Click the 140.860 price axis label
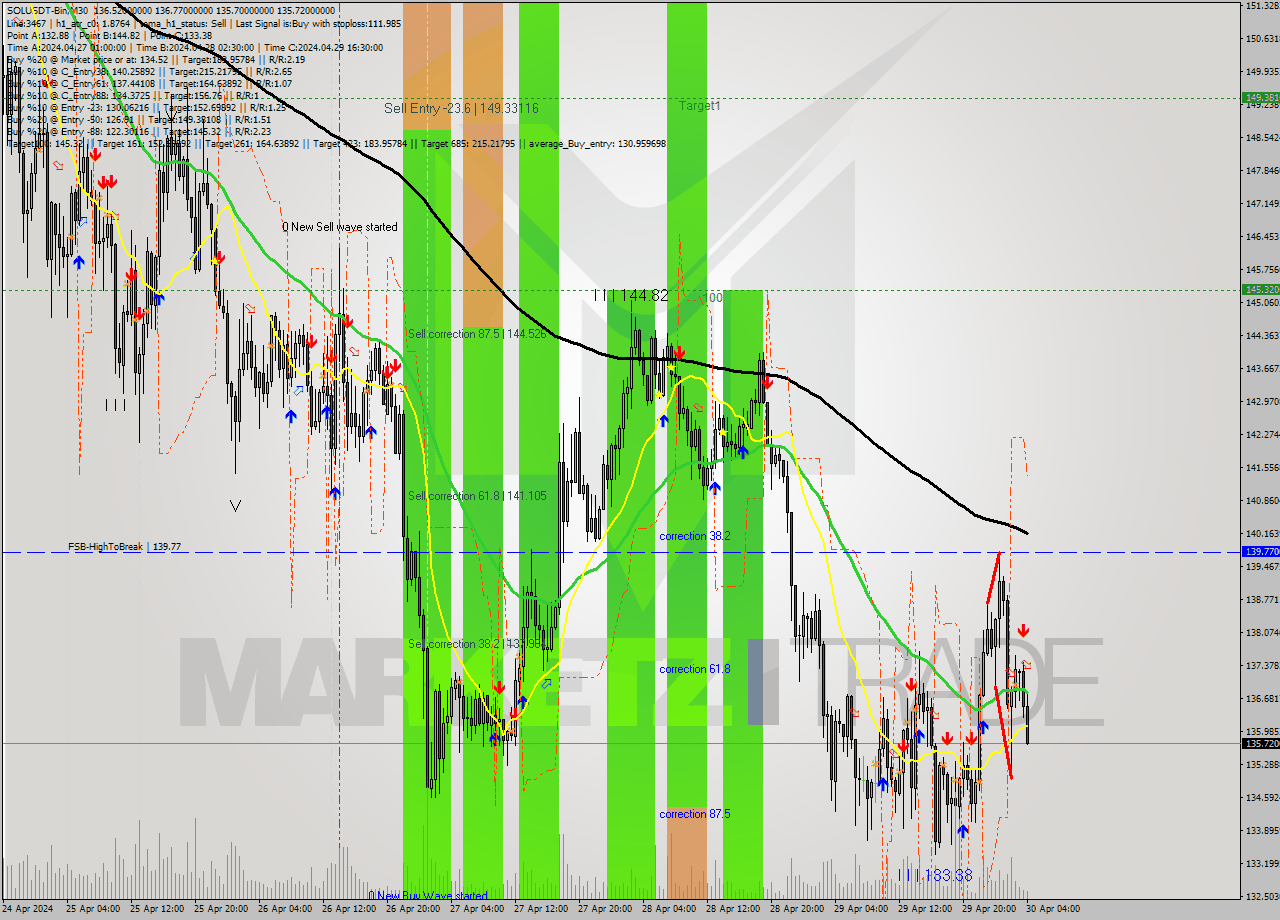1280x920 pixels. [x=1263, y=501]
